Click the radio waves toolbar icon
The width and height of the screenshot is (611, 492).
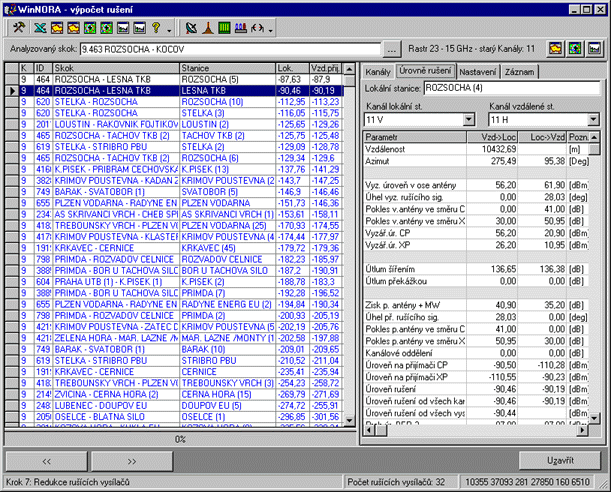pos(258,26)
